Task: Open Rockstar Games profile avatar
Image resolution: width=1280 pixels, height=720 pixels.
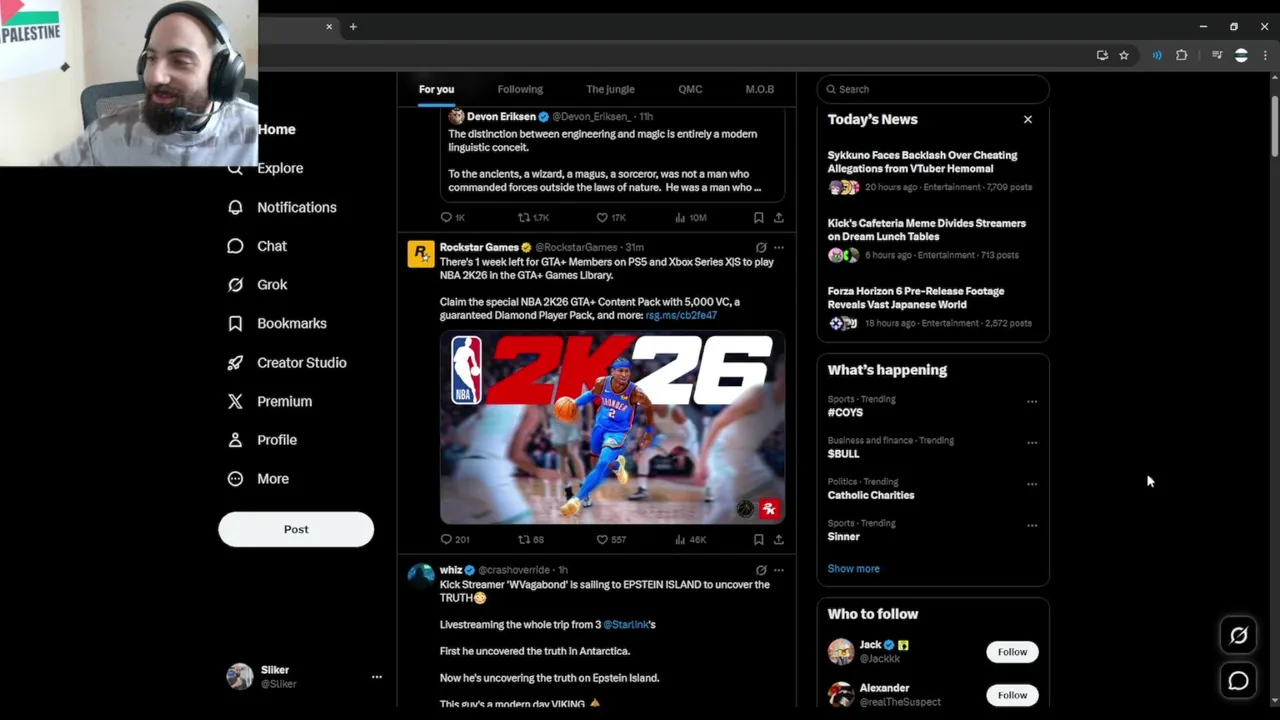Action: coord(421,254)
